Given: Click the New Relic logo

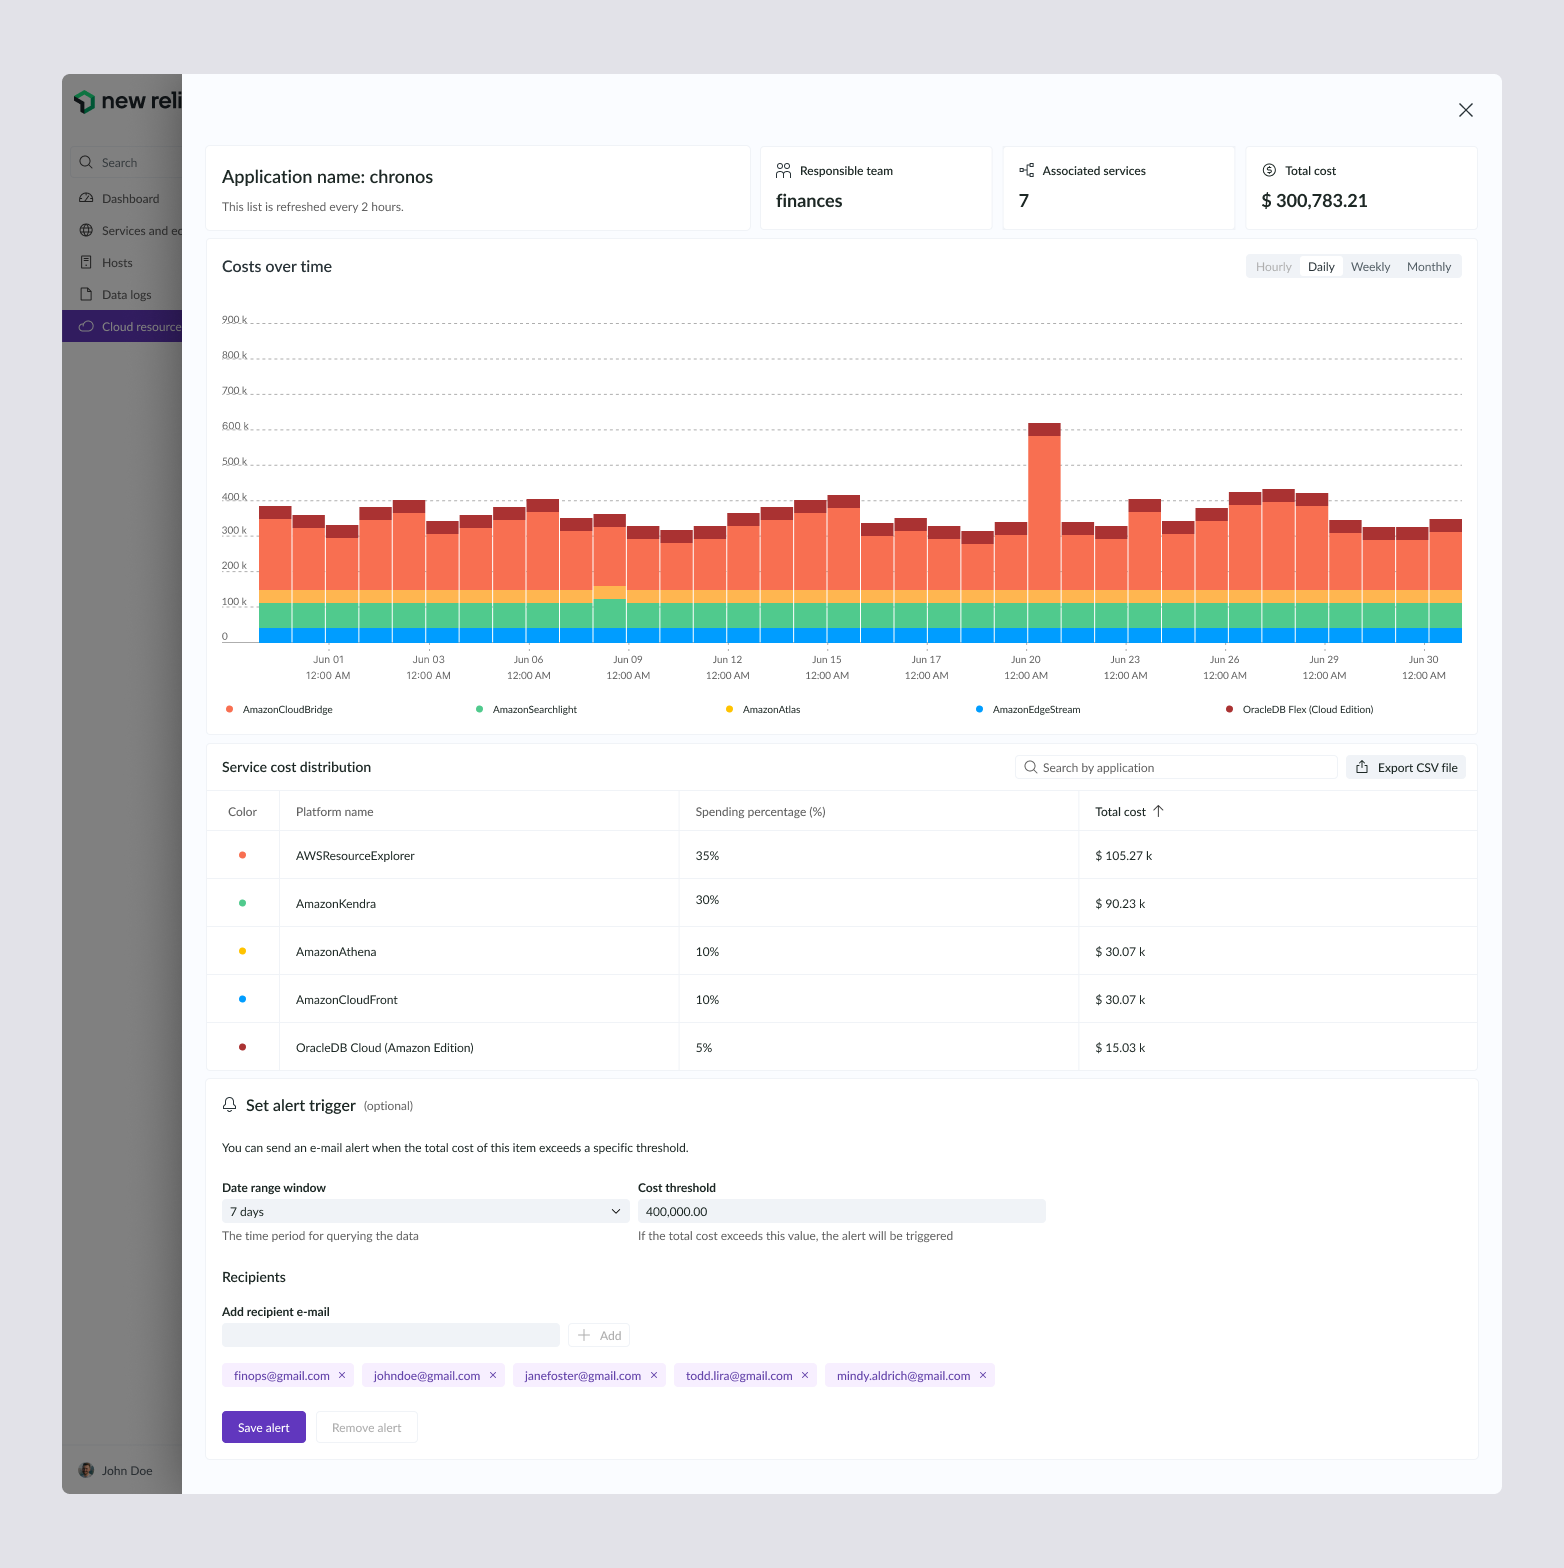Looking at the screenshot, I should [127, 101].
